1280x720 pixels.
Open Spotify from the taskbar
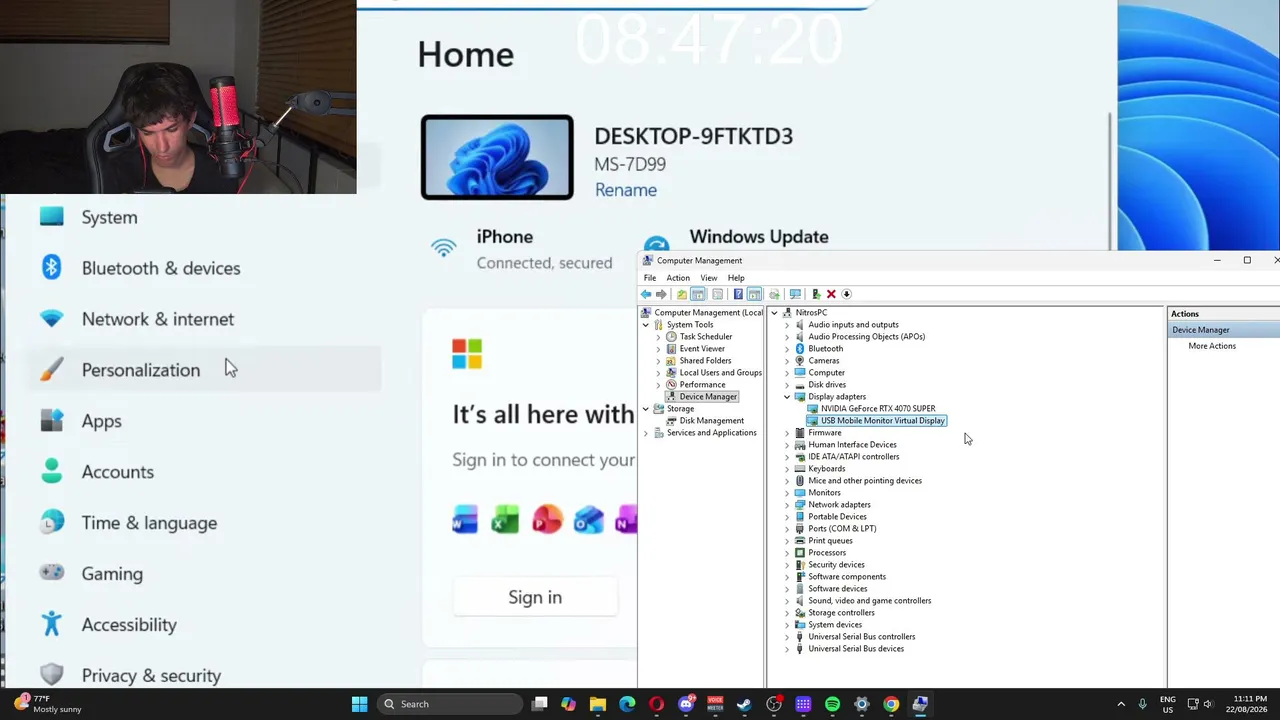pos(832,704)
